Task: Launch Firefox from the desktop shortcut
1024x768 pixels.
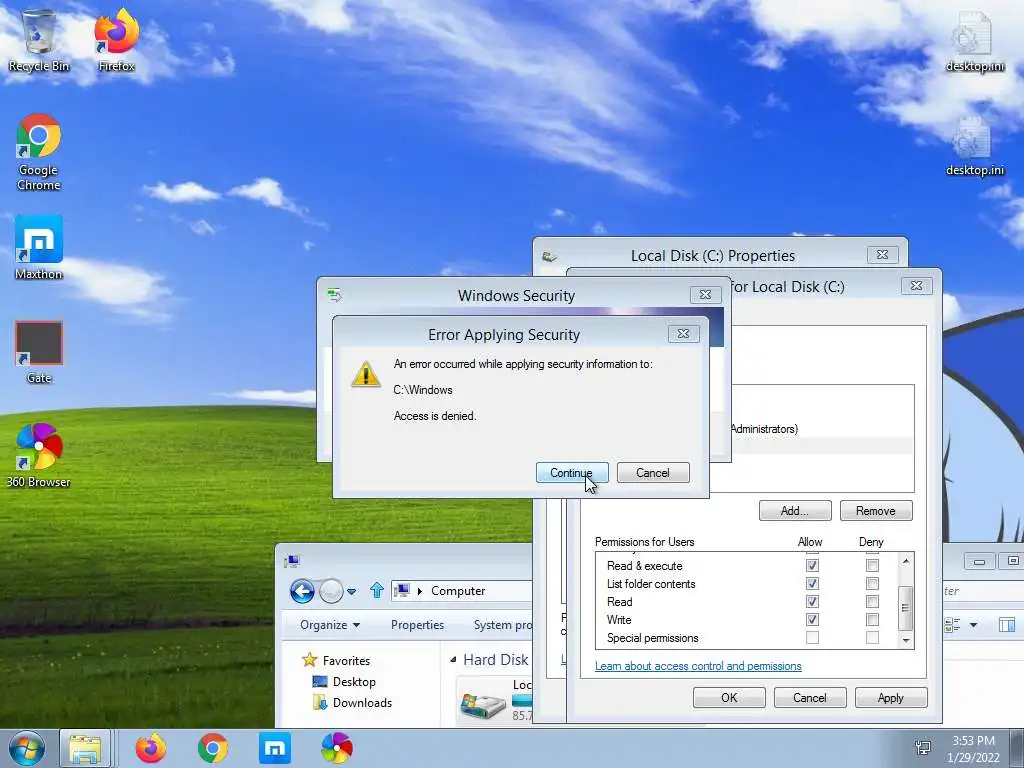Action: tap(117, 40)
